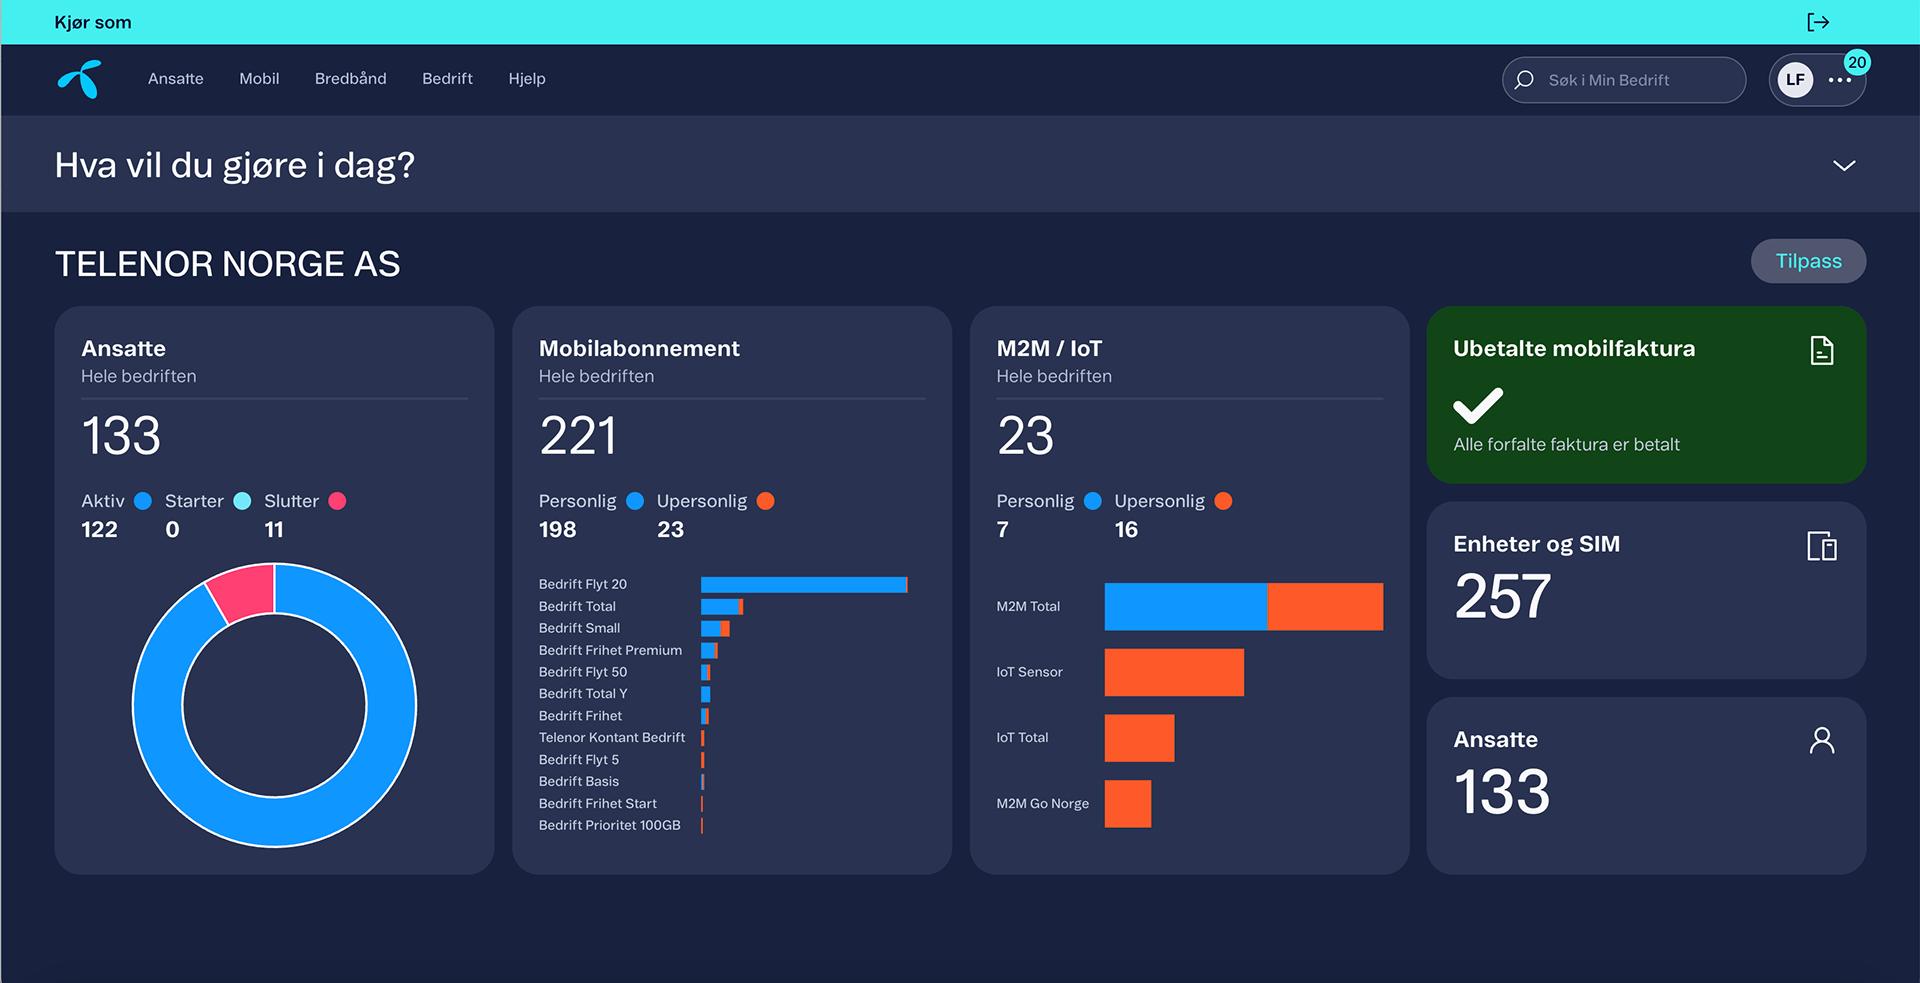This screenshot has height=983, width=1920.
Task: Open the Hjelp link
Action: pos(527,79)
